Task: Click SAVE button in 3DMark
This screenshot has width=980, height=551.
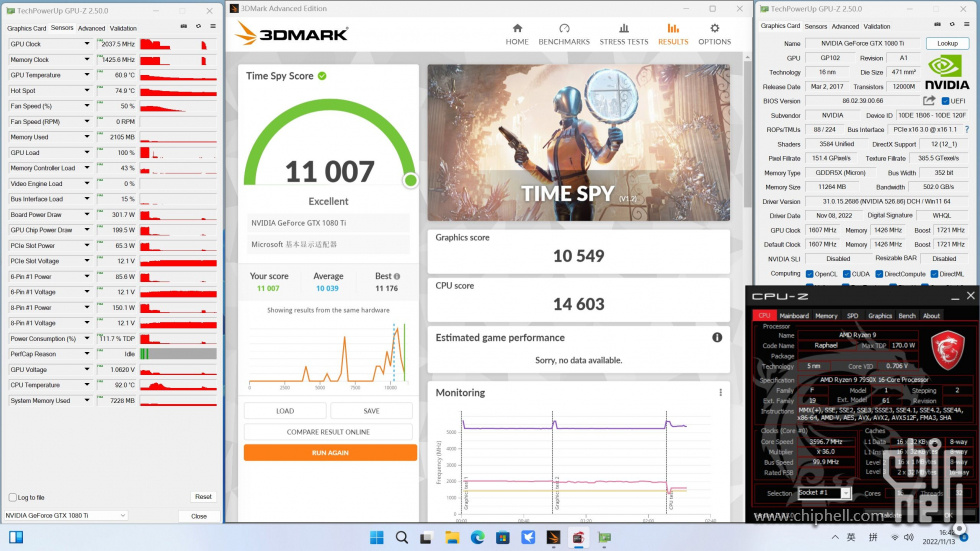Action: (371, 410)
